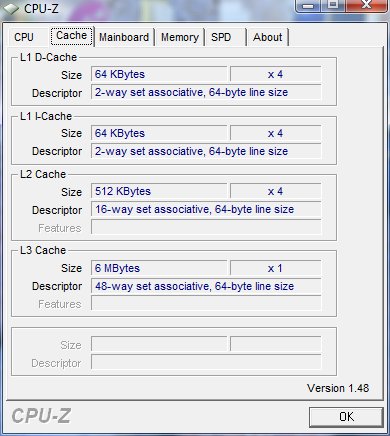This screenshot has height=436, width=390.
Task: Show the About tab
Action: click(x=268, y=37)
